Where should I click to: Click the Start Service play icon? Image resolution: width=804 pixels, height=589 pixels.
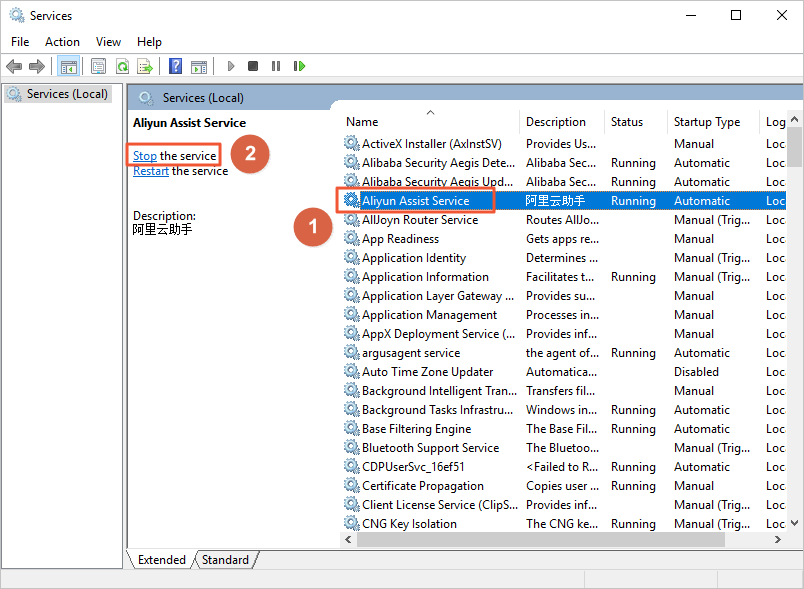[x=231, y=66]
